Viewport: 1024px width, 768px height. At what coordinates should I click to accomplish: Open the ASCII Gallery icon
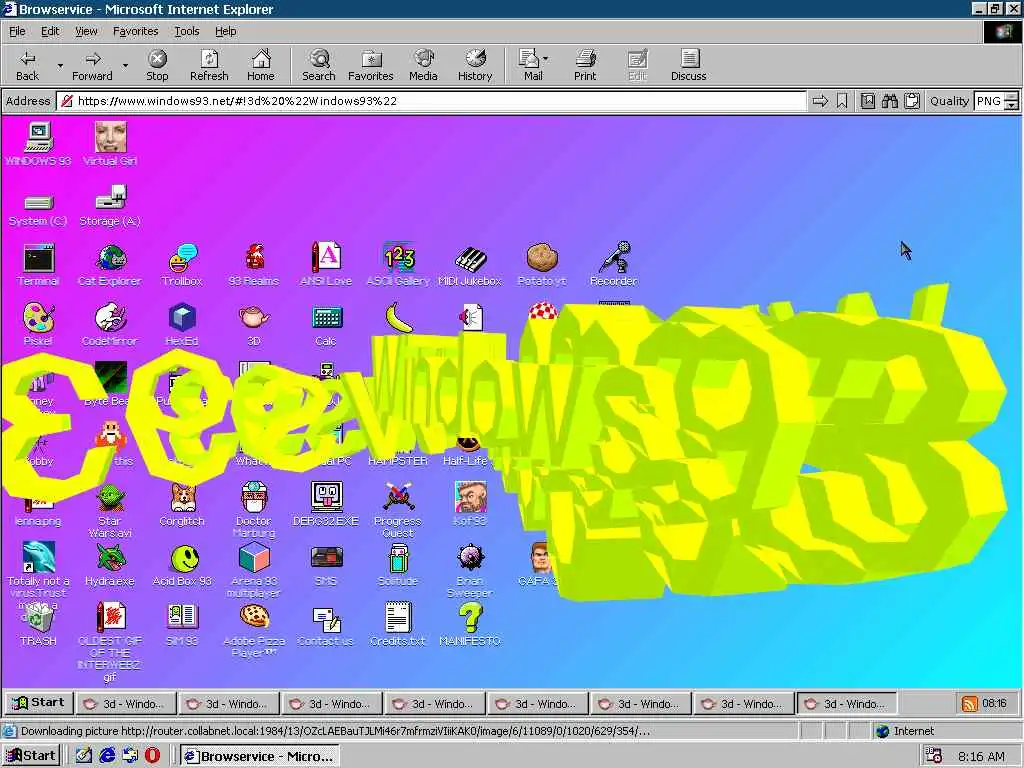point(398,264)
